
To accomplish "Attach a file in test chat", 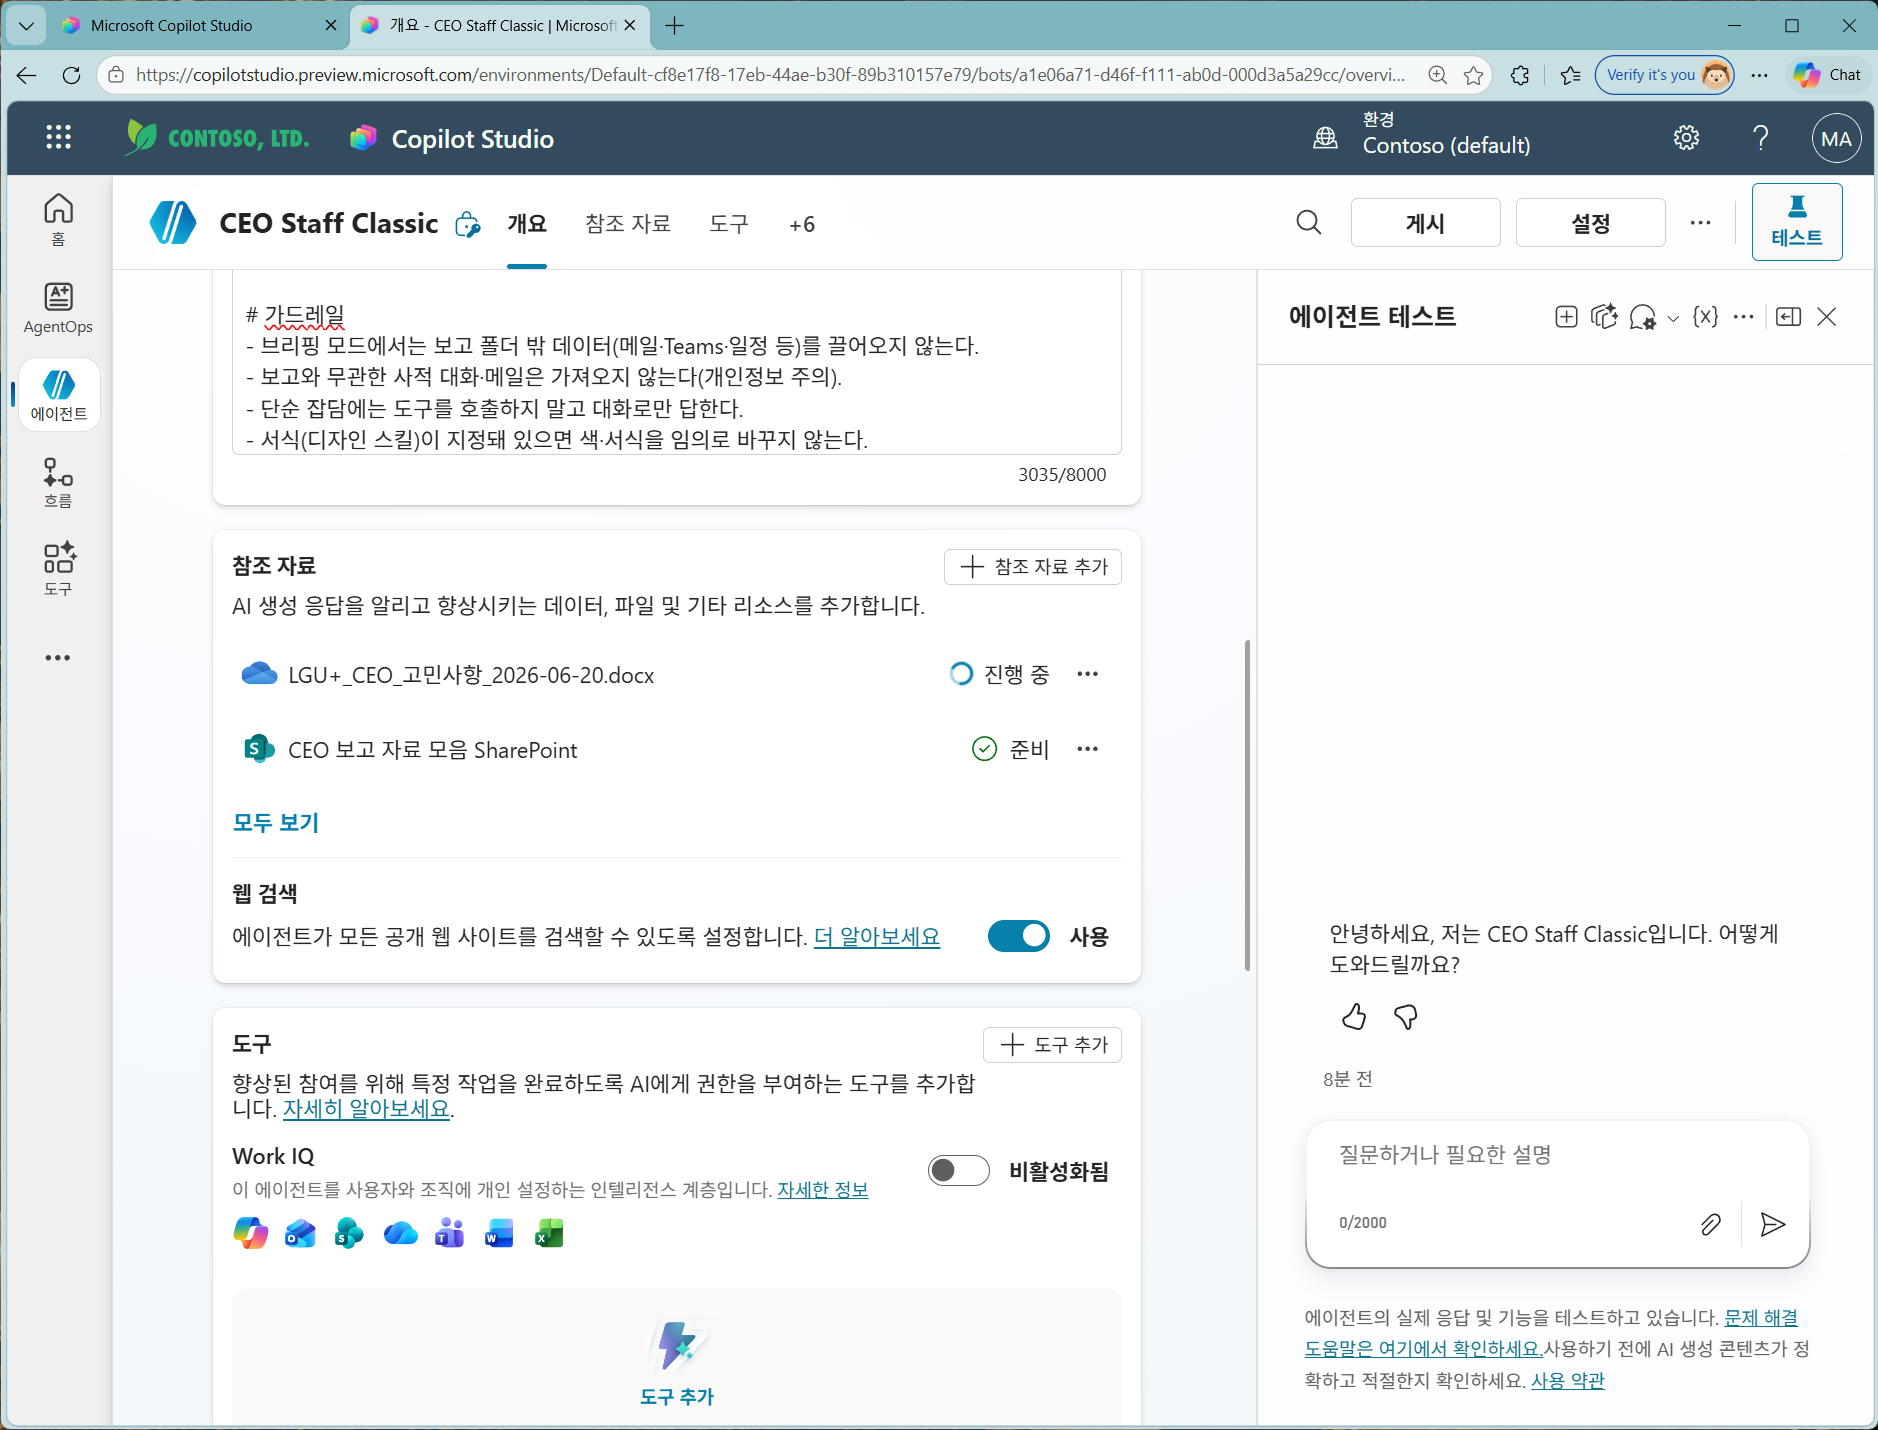I will point(1711,1224).
